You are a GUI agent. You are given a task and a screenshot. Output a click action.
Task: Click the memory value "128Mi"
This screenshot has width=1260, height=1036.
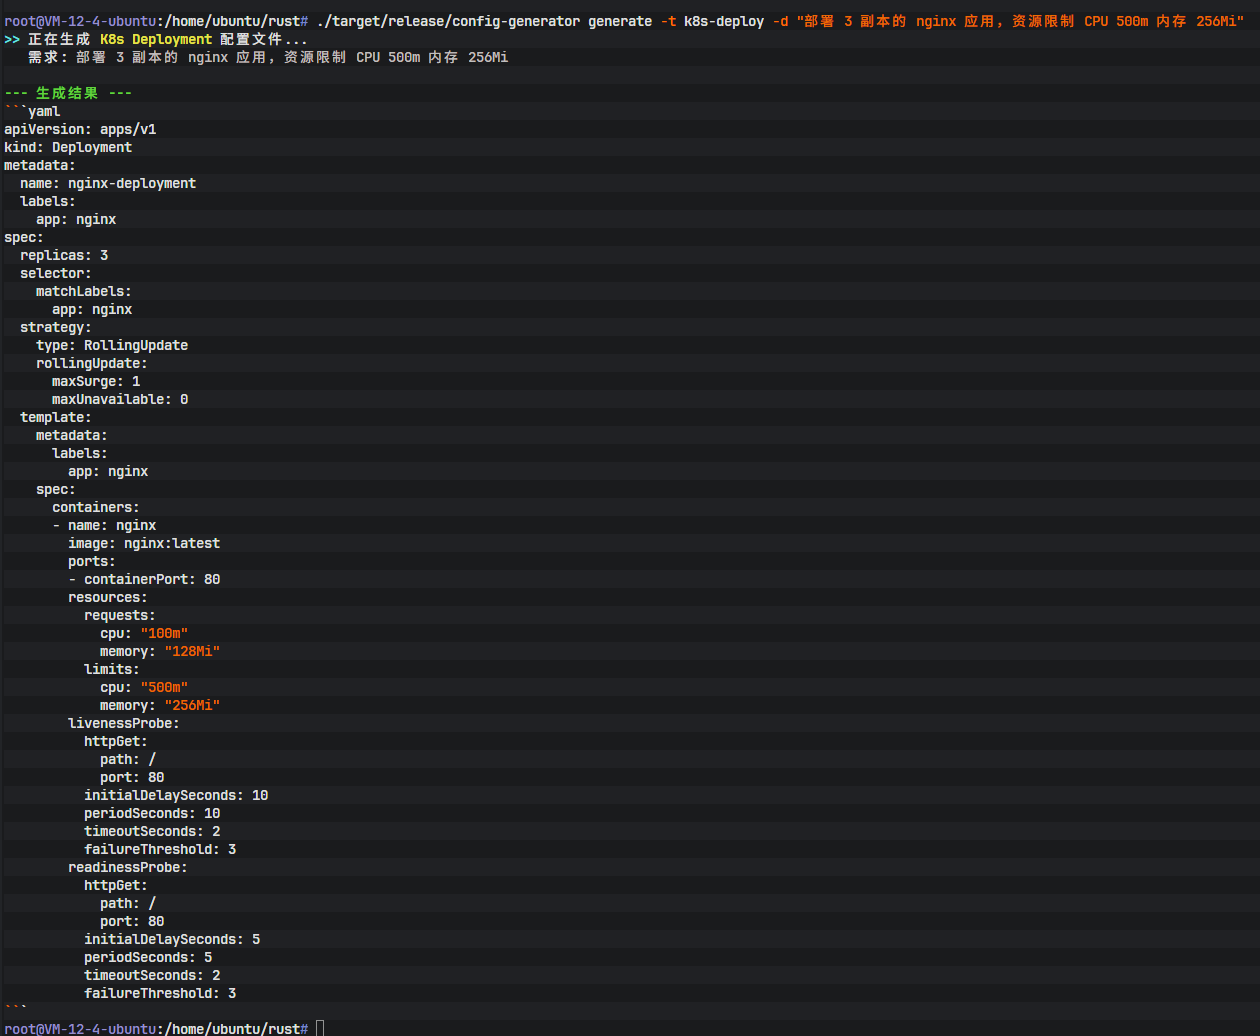click(192, 651)
